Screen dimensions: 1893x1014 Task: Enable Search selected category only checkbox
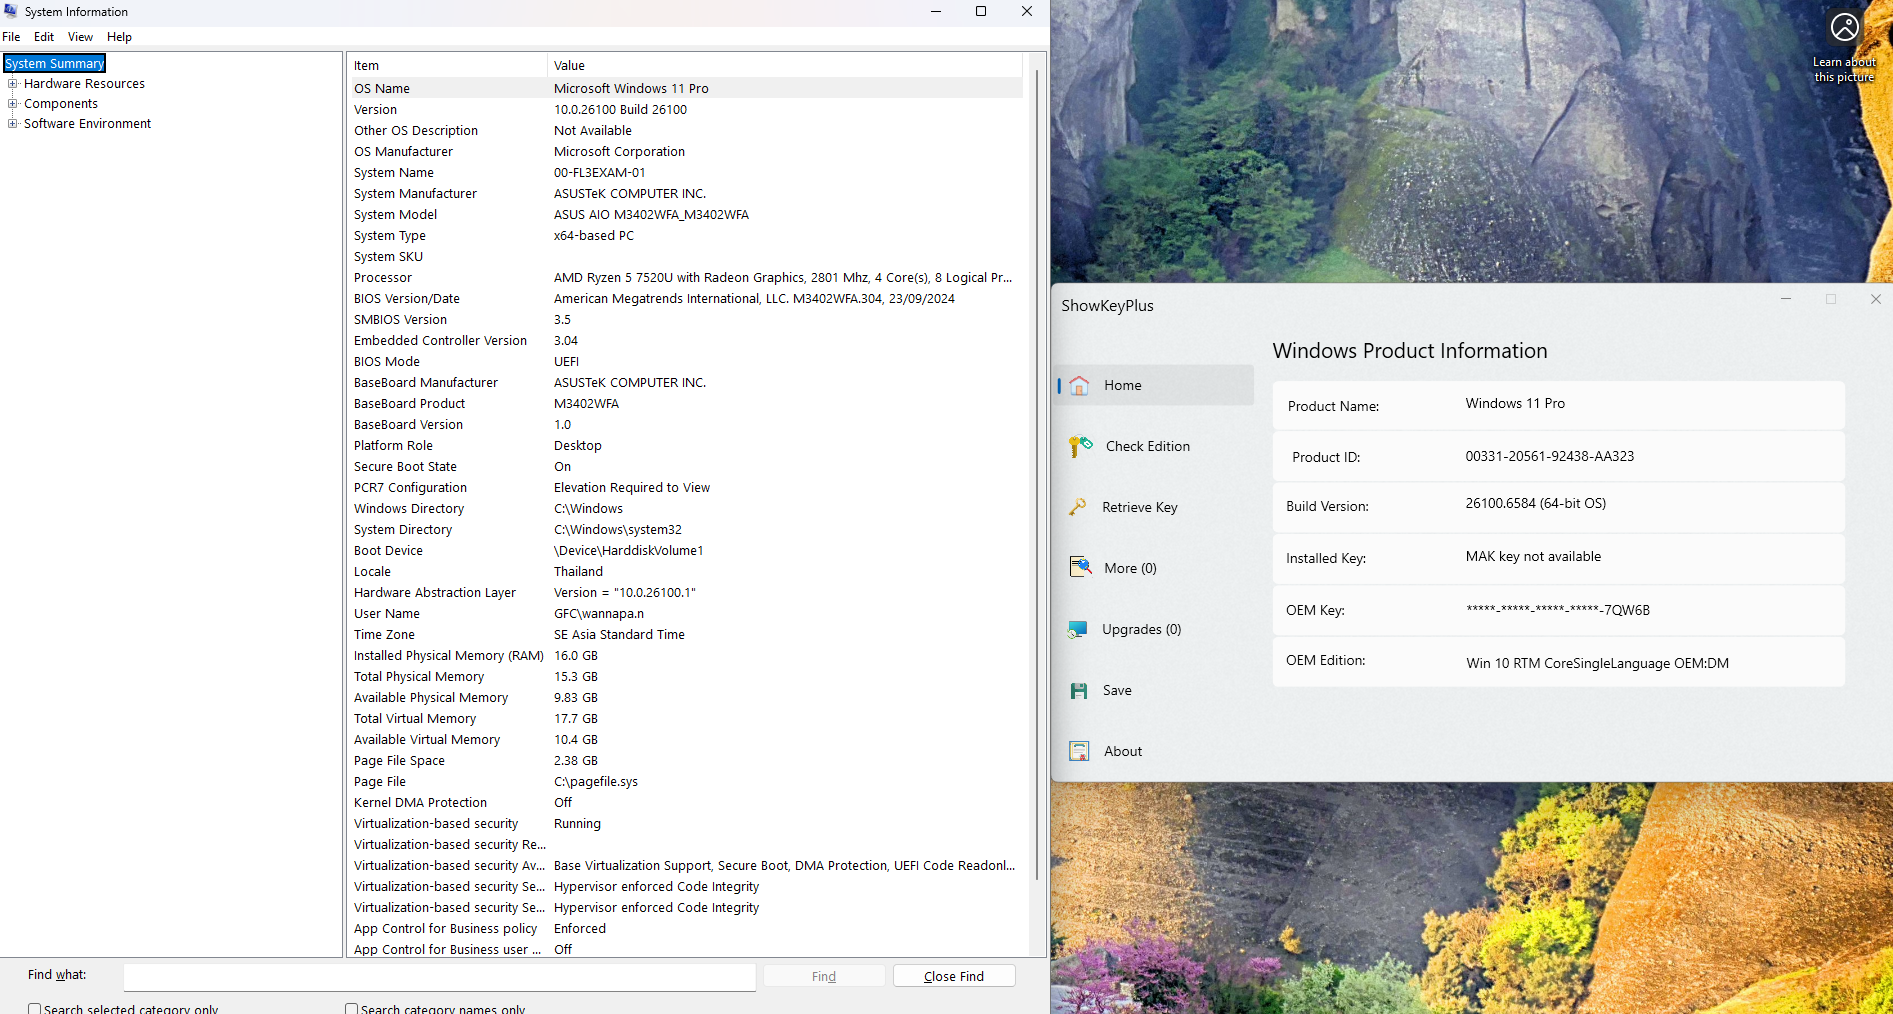coord(35,1008)
